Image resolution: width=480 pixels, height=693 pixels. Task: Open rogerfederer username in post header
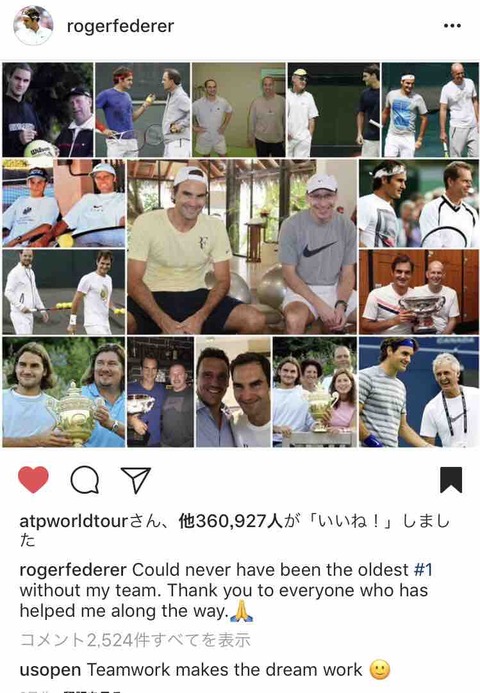pyautogui.click(x=120, y=26)
